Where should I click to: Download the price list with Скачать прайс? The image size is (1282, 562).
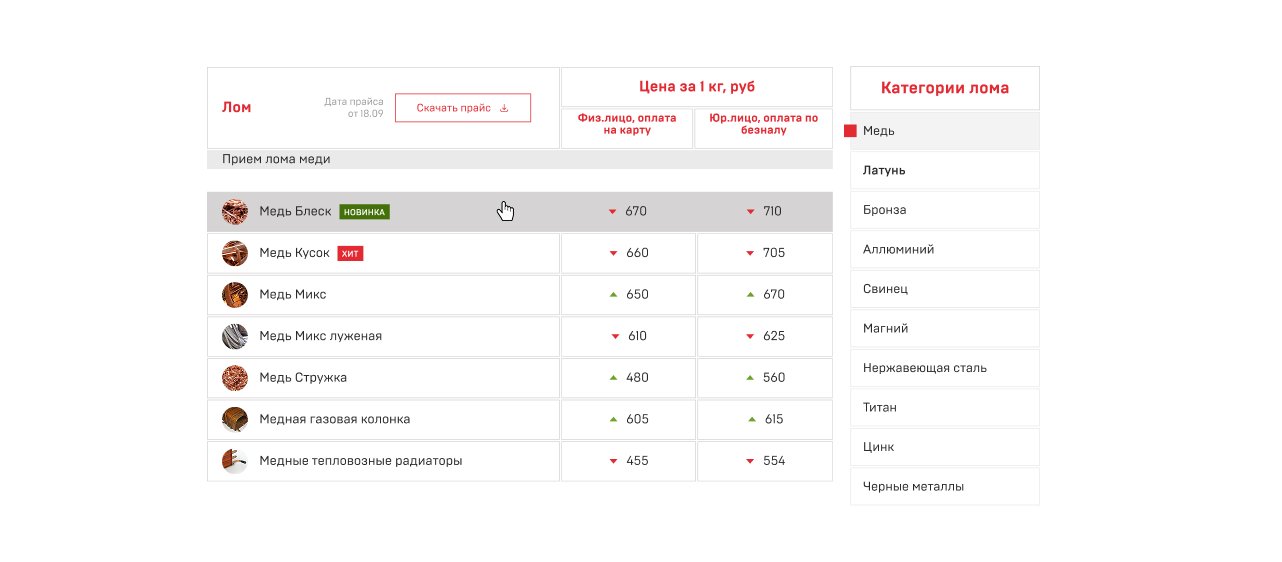(462, 108)
